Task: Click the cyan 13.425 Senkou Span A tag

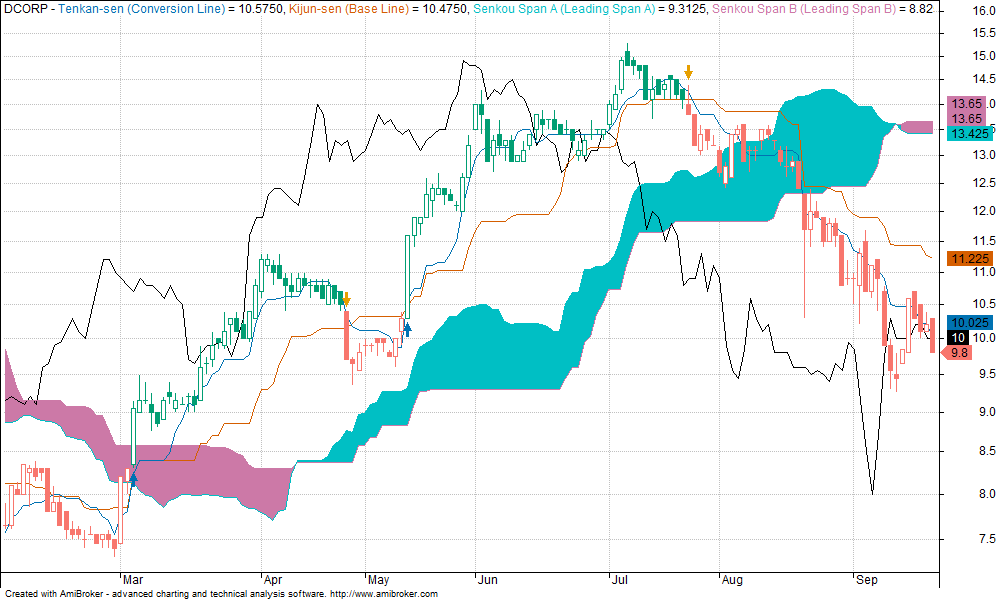Action: (966, 133)
